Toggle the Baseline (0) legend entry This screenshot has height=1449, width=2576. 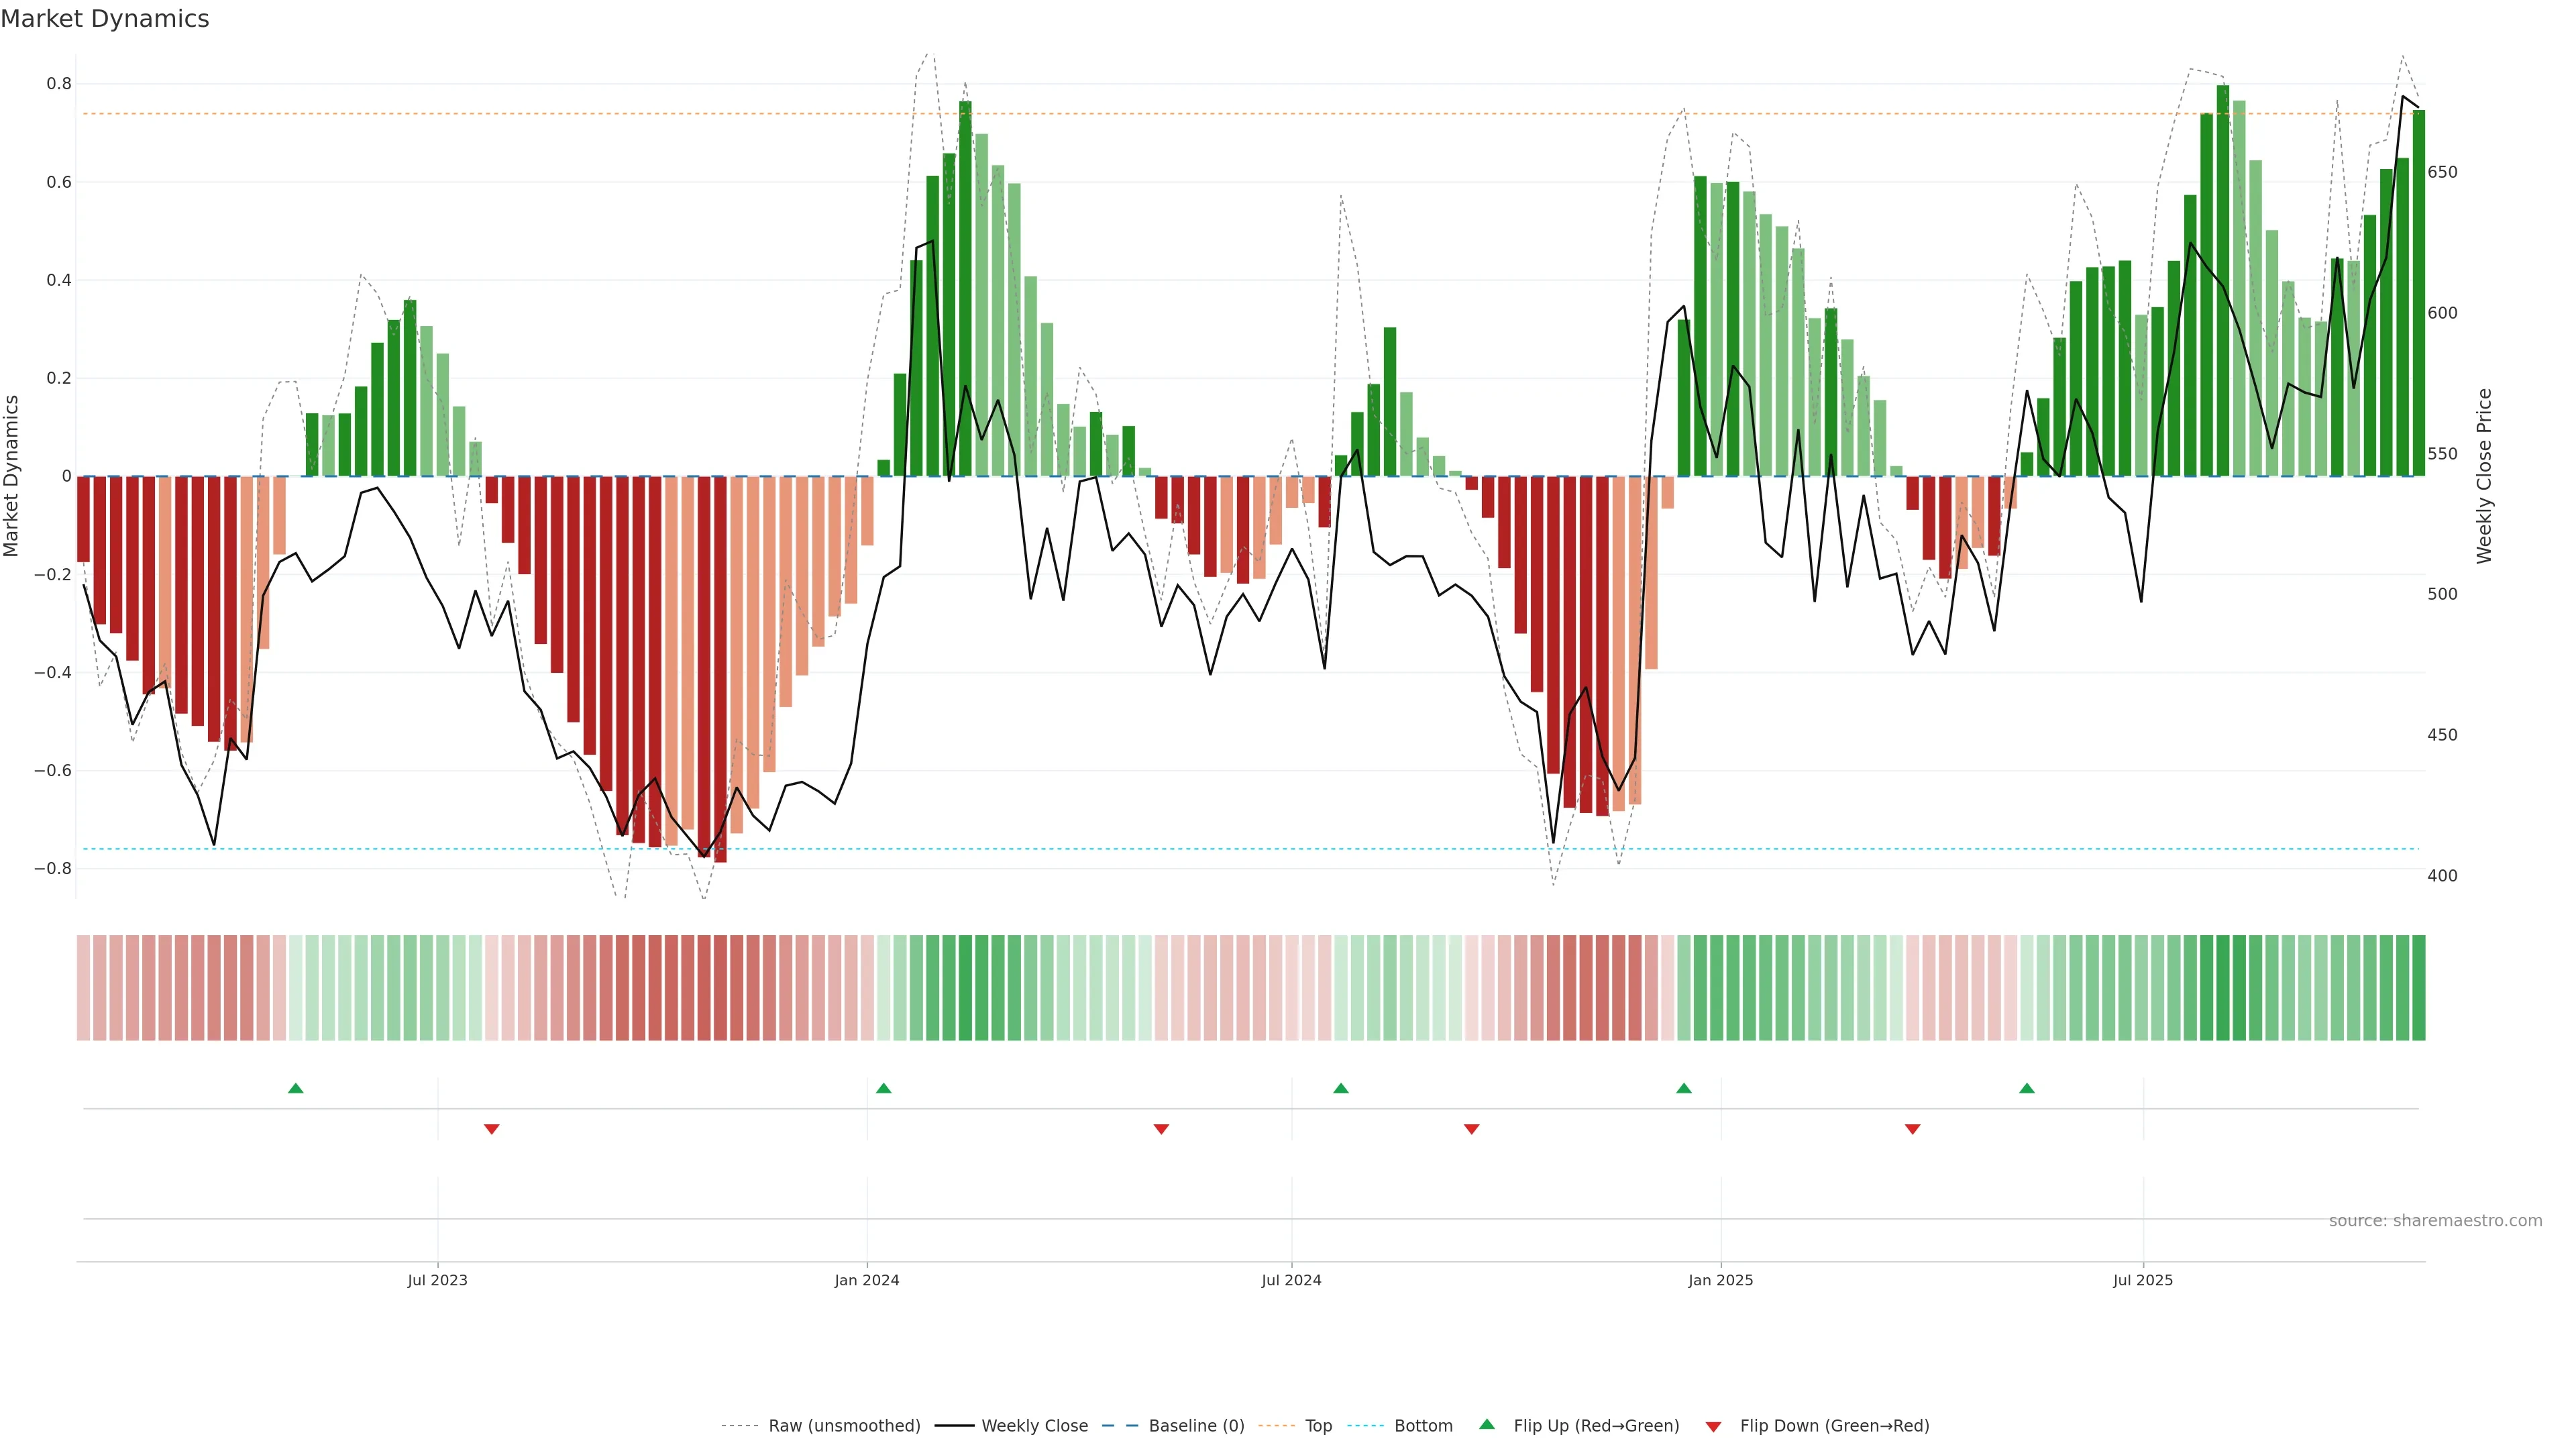point(1196,1426)
